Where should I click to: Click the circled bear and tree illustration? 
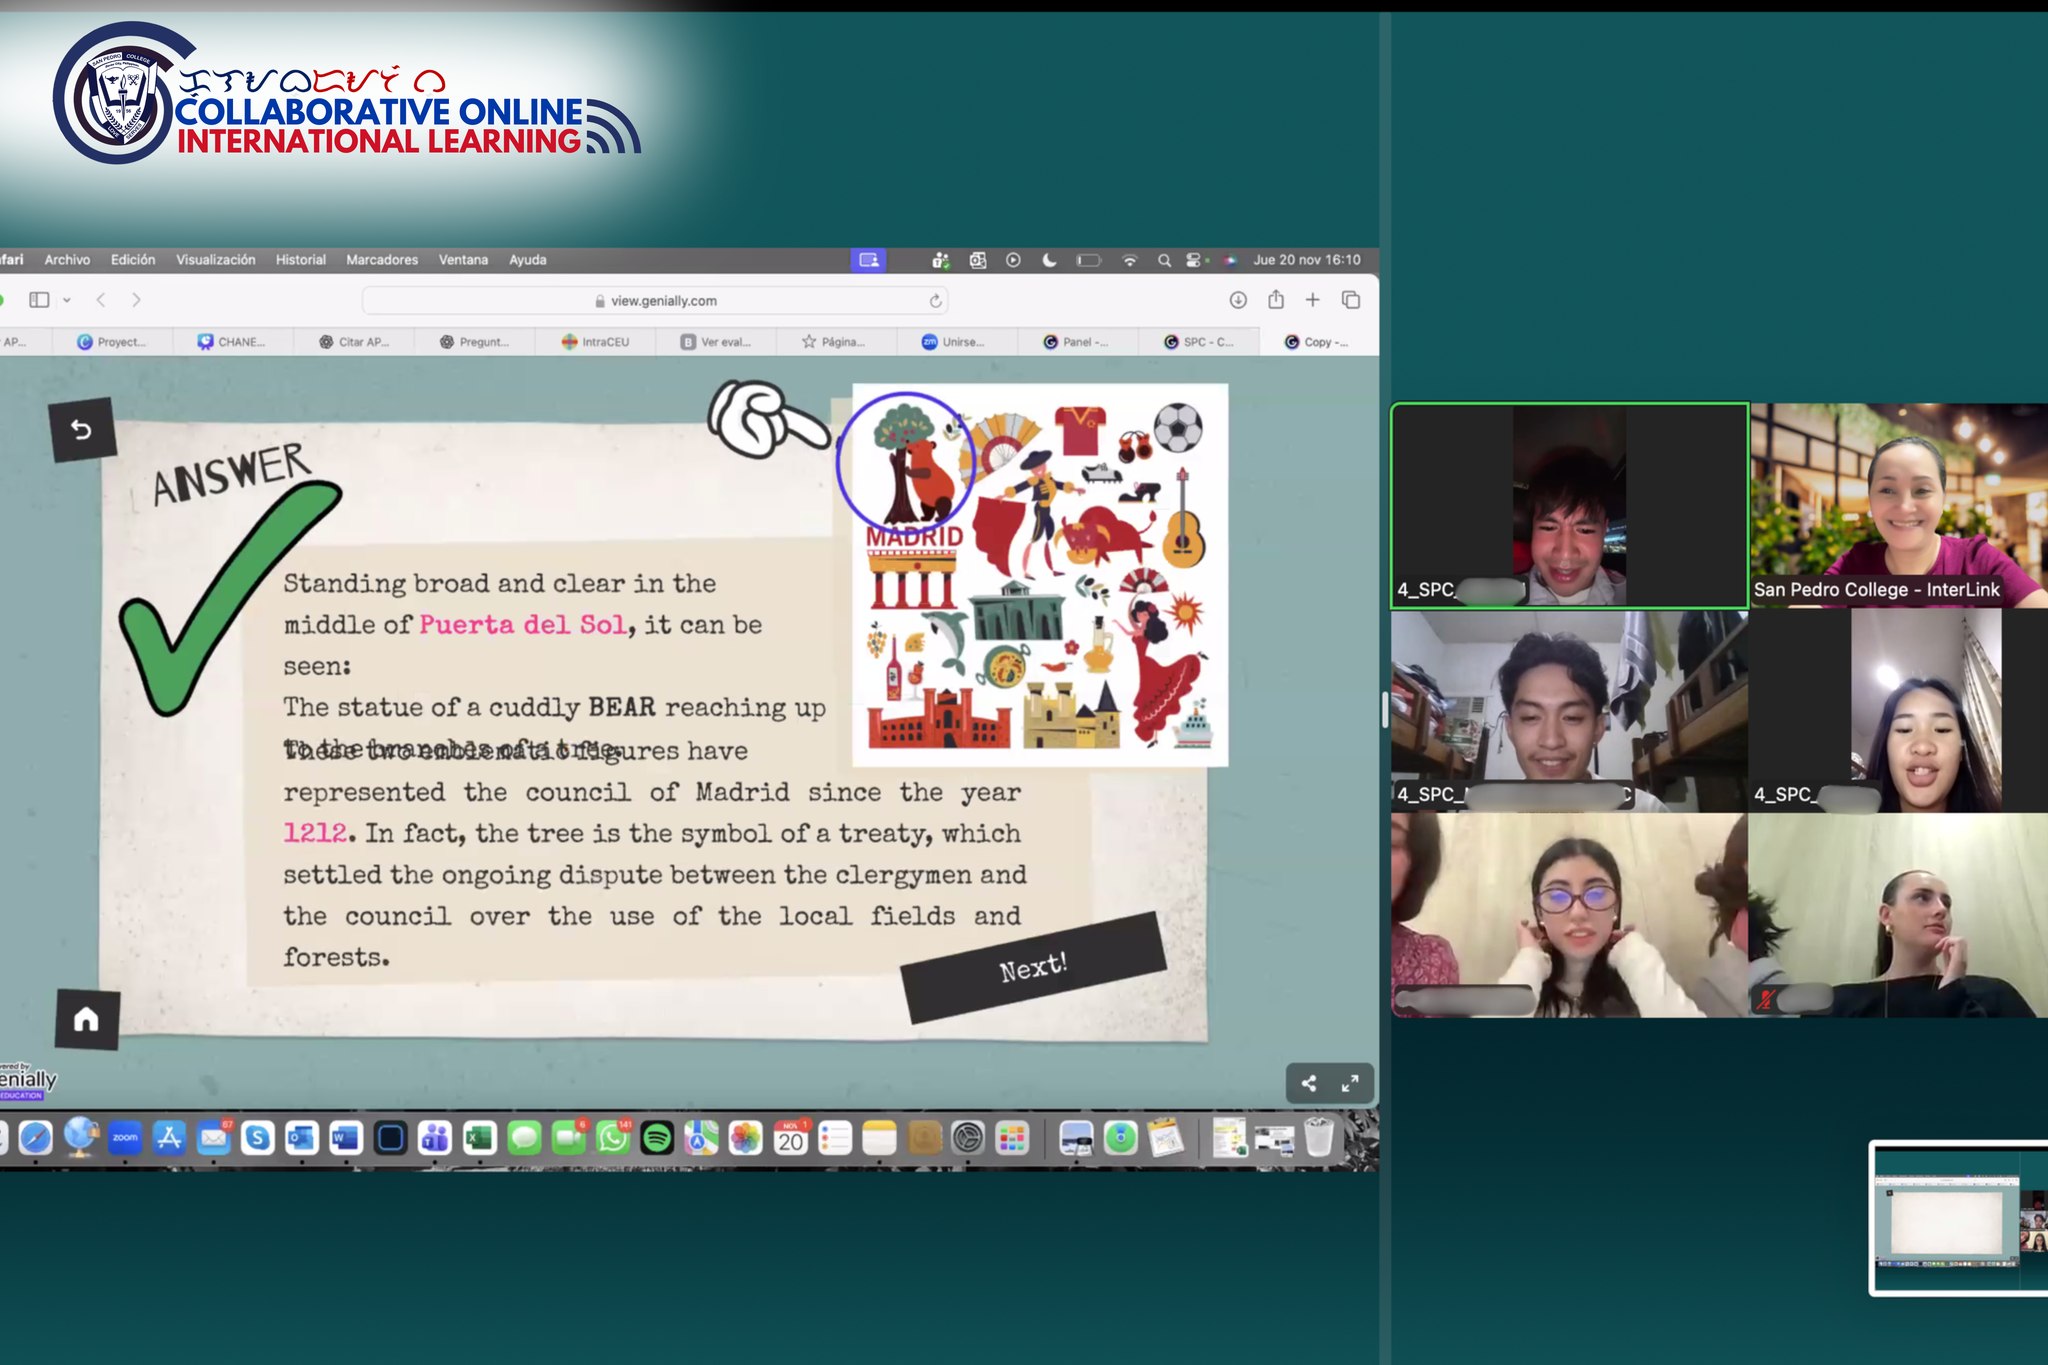(x=905, y=461)
